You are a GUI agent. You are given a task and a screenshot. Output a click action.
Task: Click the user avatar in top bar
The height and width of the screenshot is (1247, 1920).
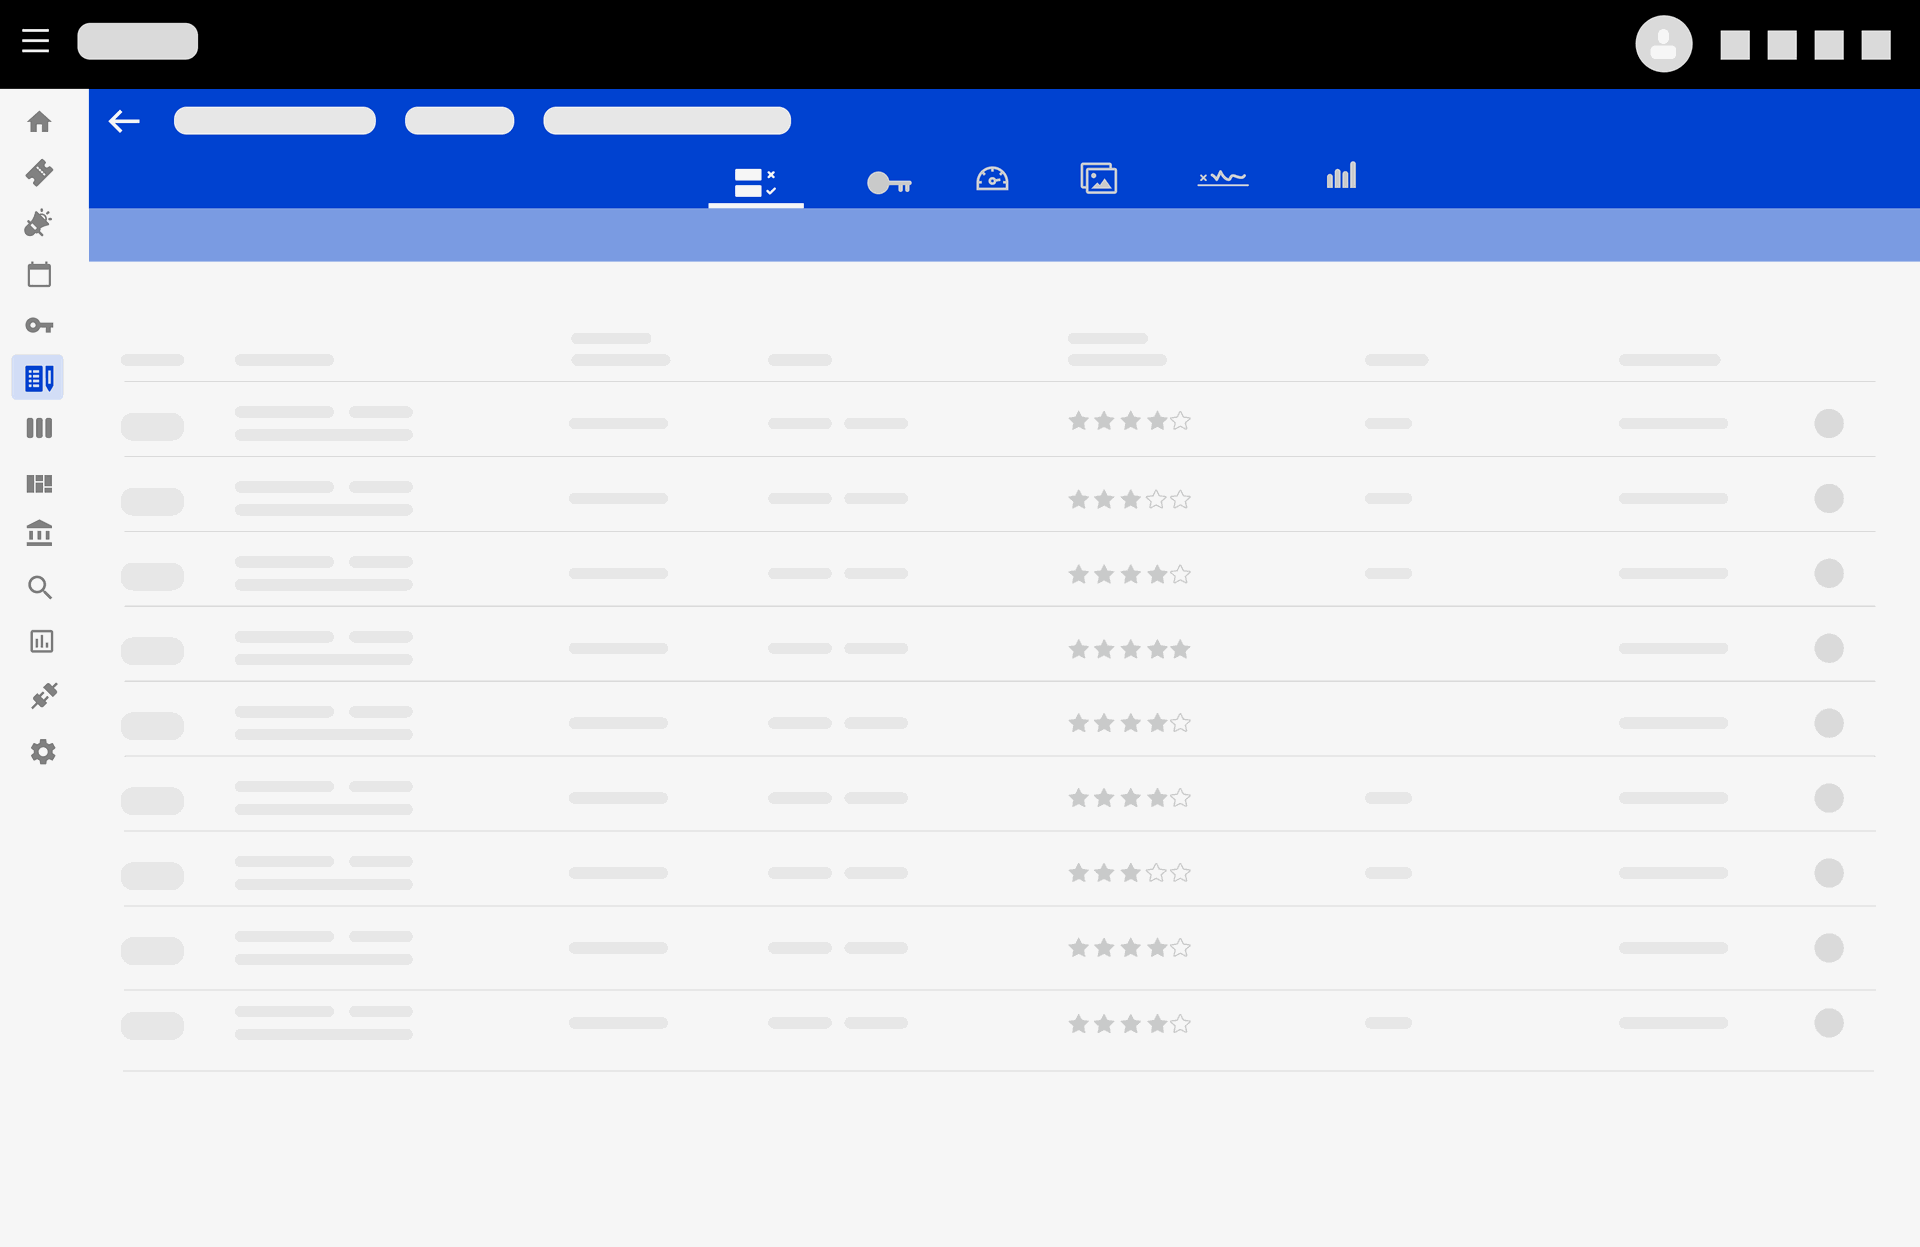[1663, 44]
